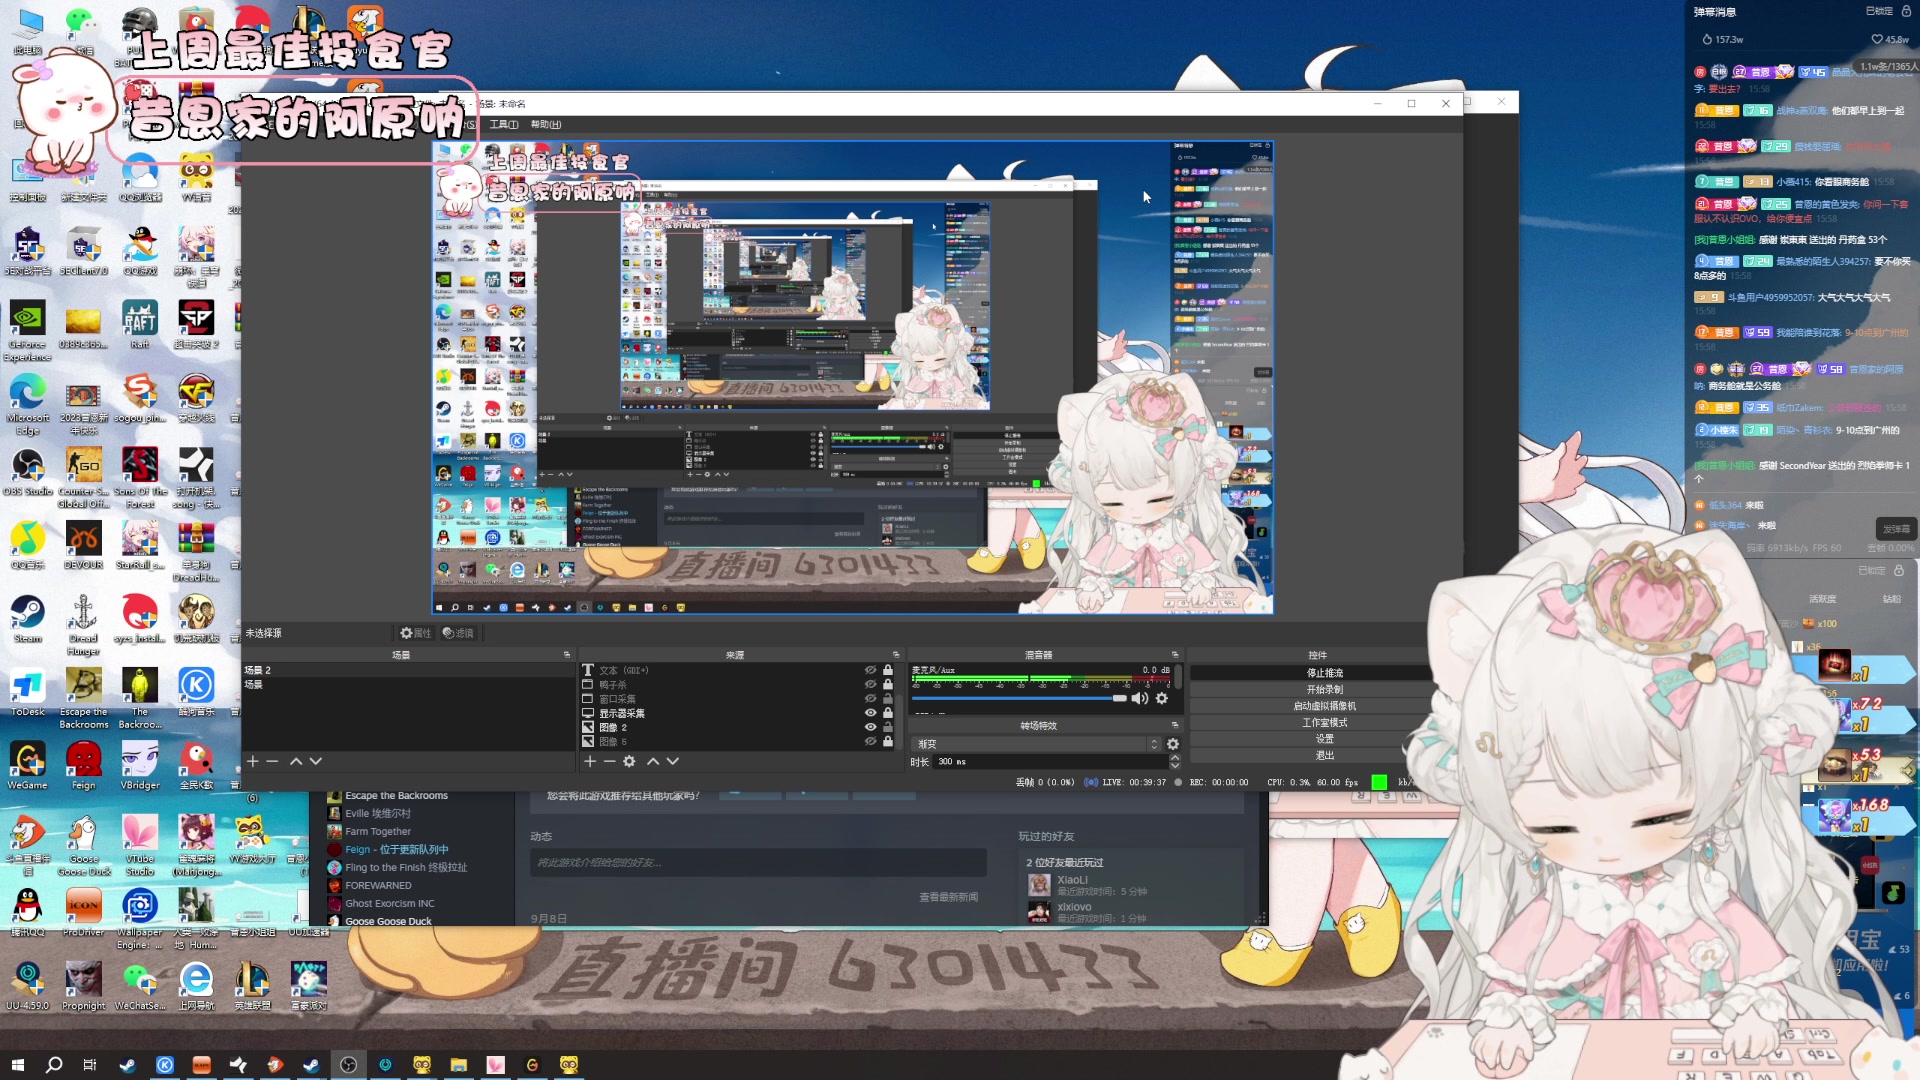Click the 滤镜 filters button

click(x=459, y=633)
